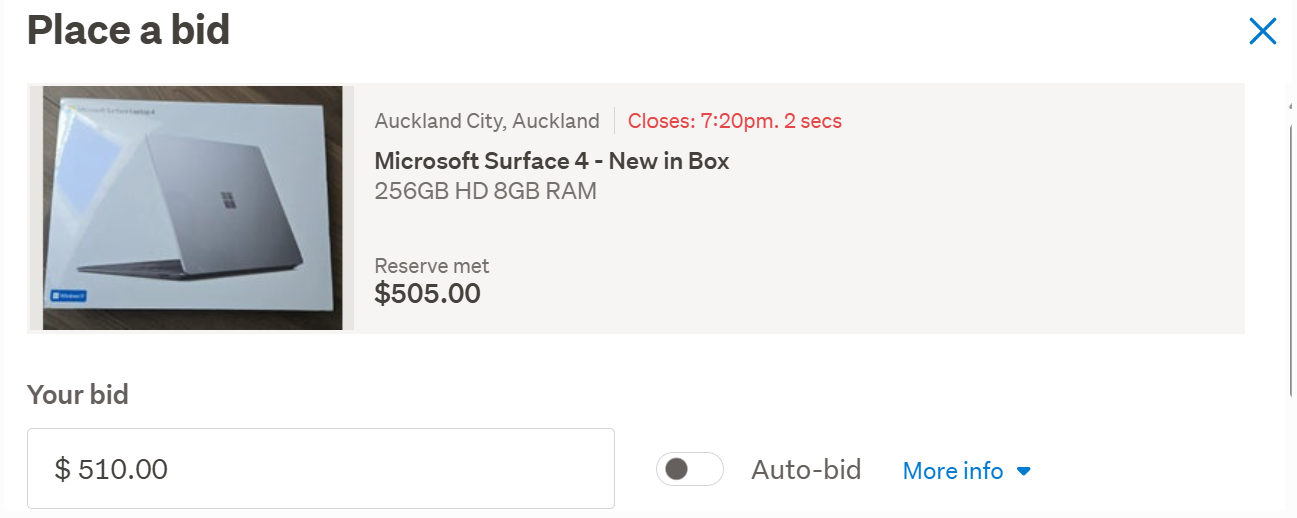Open the Surface laptop box photo
This screenshot has height=518, width=1297.
point(192,208)
